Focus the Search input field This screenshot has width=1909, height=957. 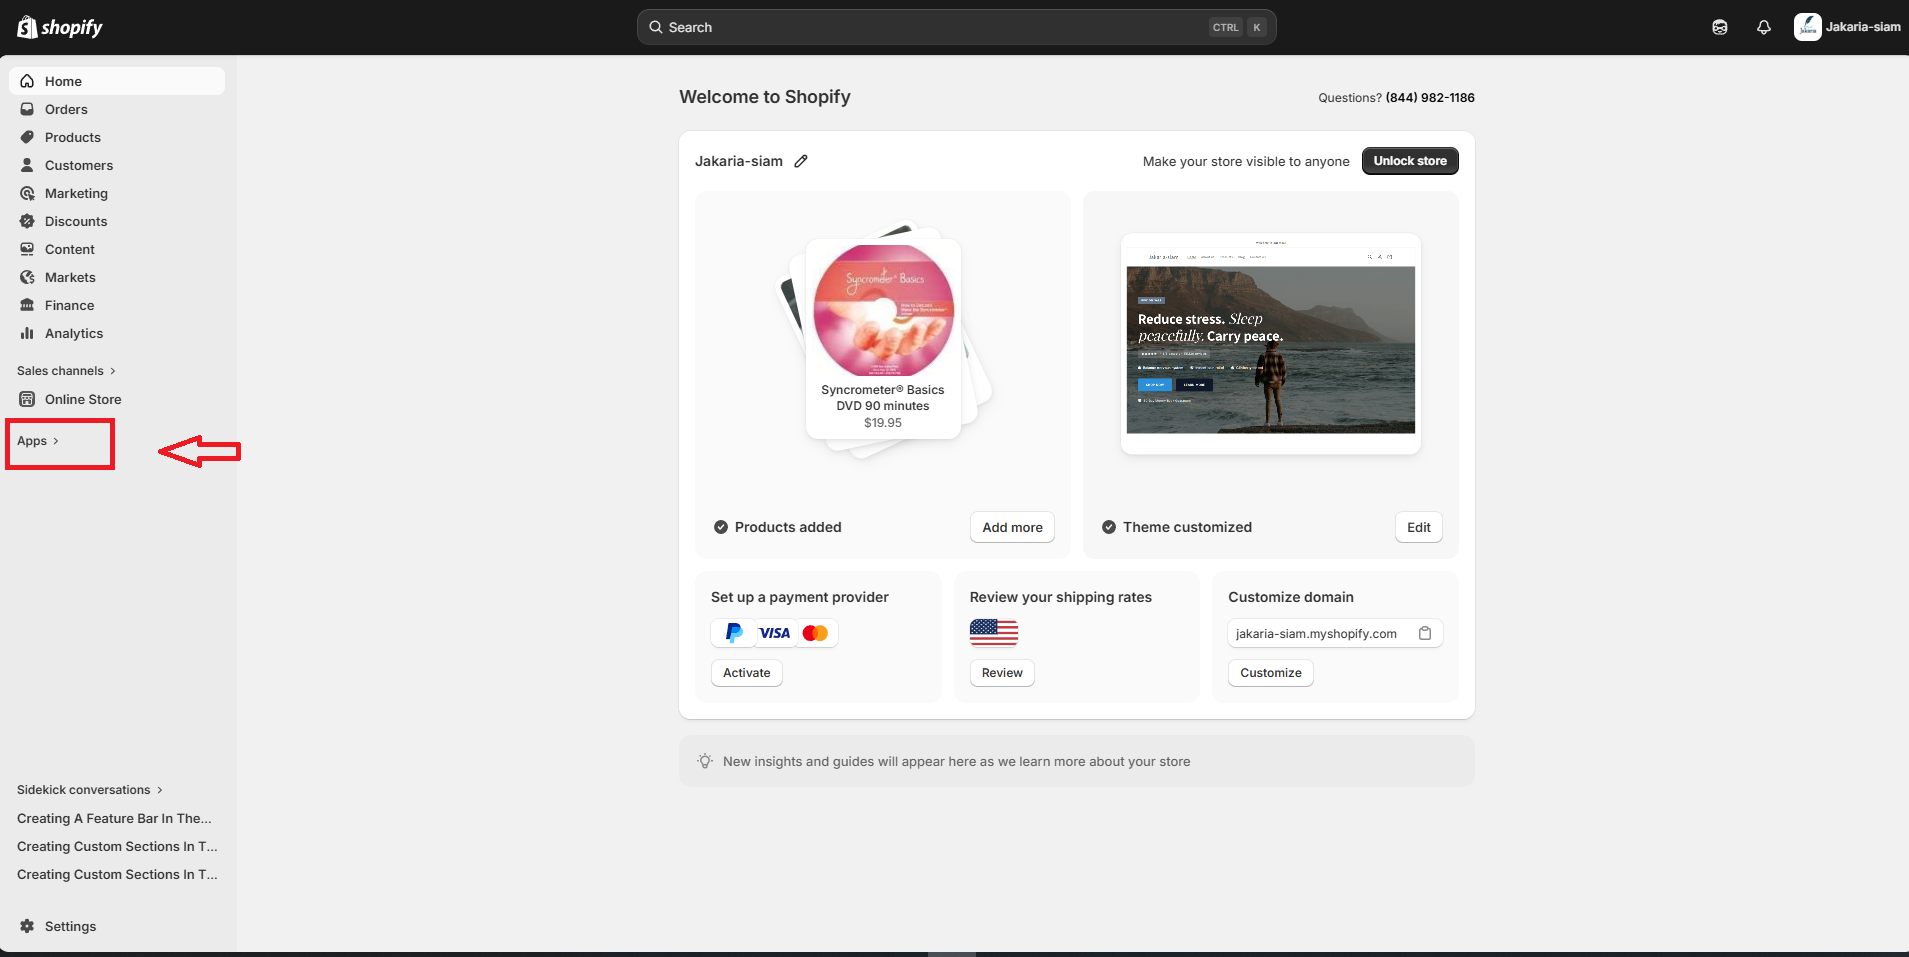click(930, 27)
